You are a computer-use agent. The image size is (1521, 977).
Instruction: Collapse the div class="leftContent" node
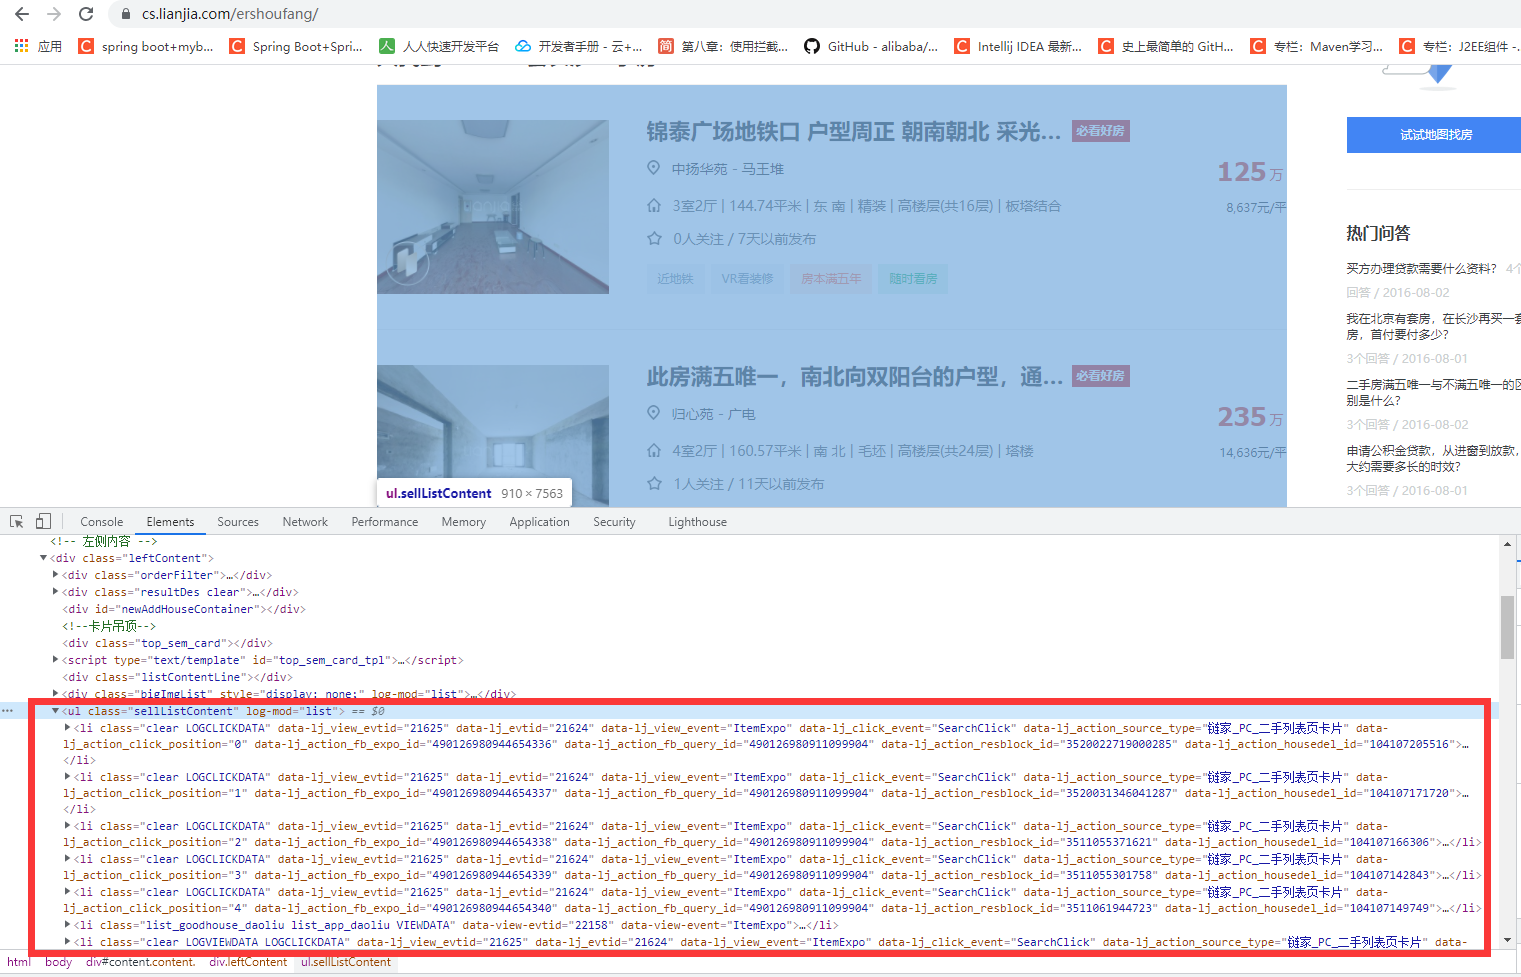click(x=43, y=558)
